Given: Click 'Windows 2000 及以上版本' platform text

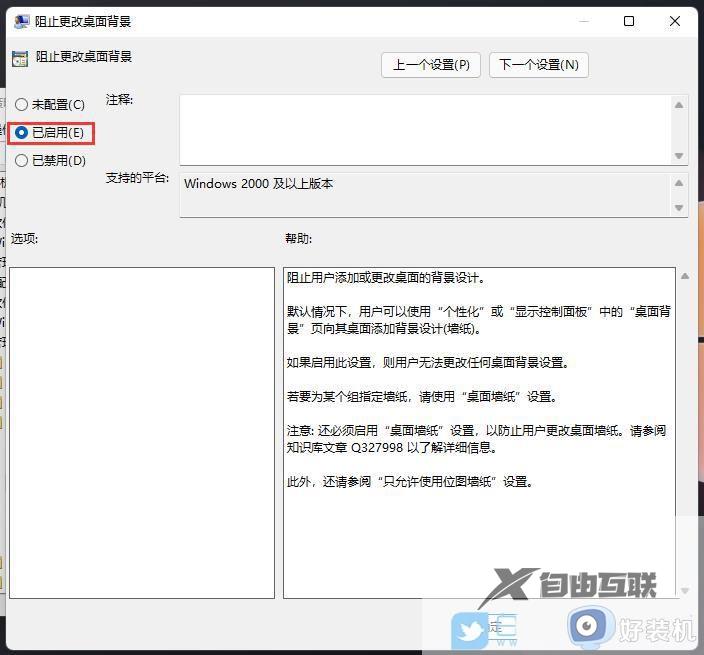Looking at the screenshot, I should [x=259, y=184].
